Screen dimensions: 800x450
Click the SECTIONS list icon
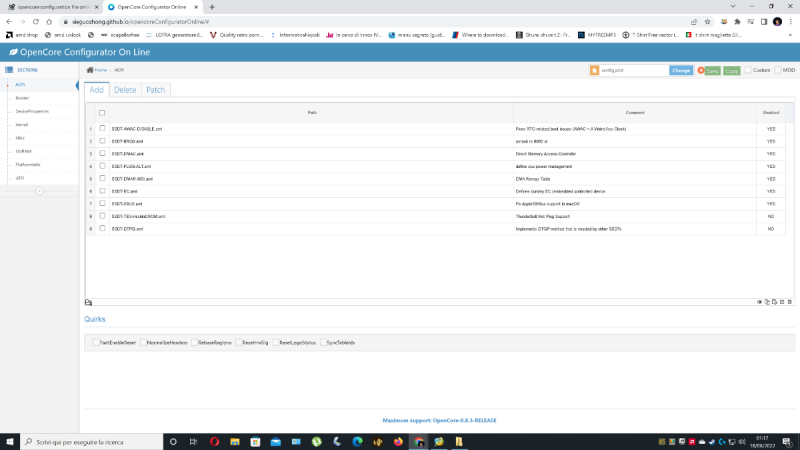tap(9, 70)
